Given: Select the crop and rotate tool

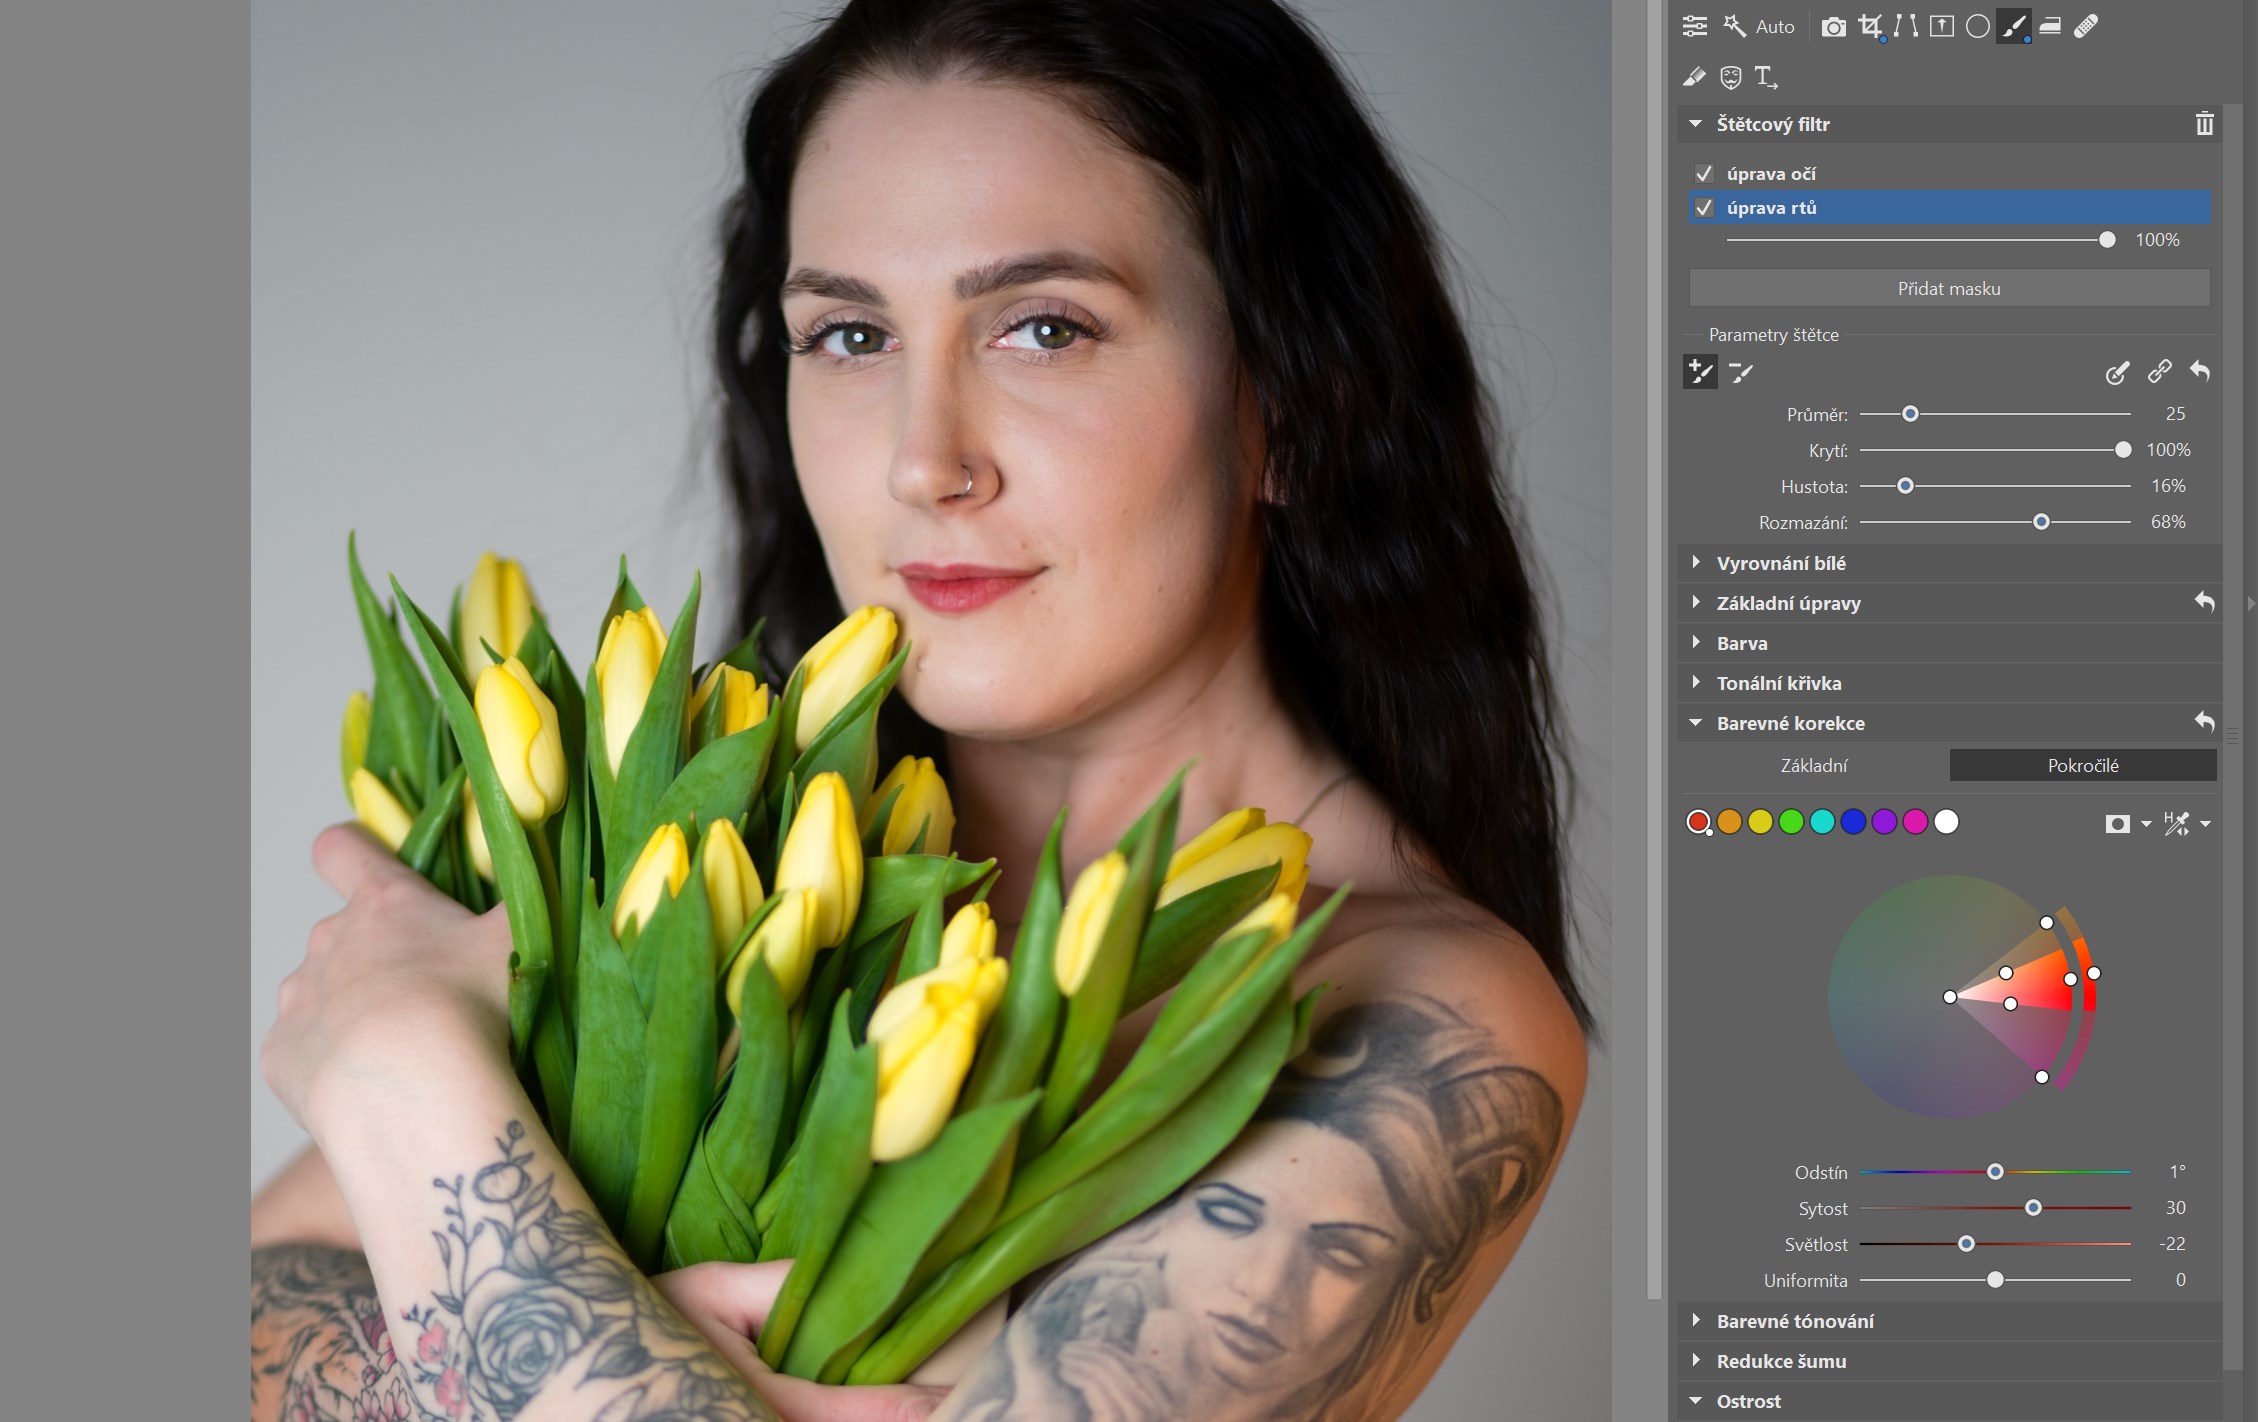Looking at the screenshot, I should [1869, 27].
